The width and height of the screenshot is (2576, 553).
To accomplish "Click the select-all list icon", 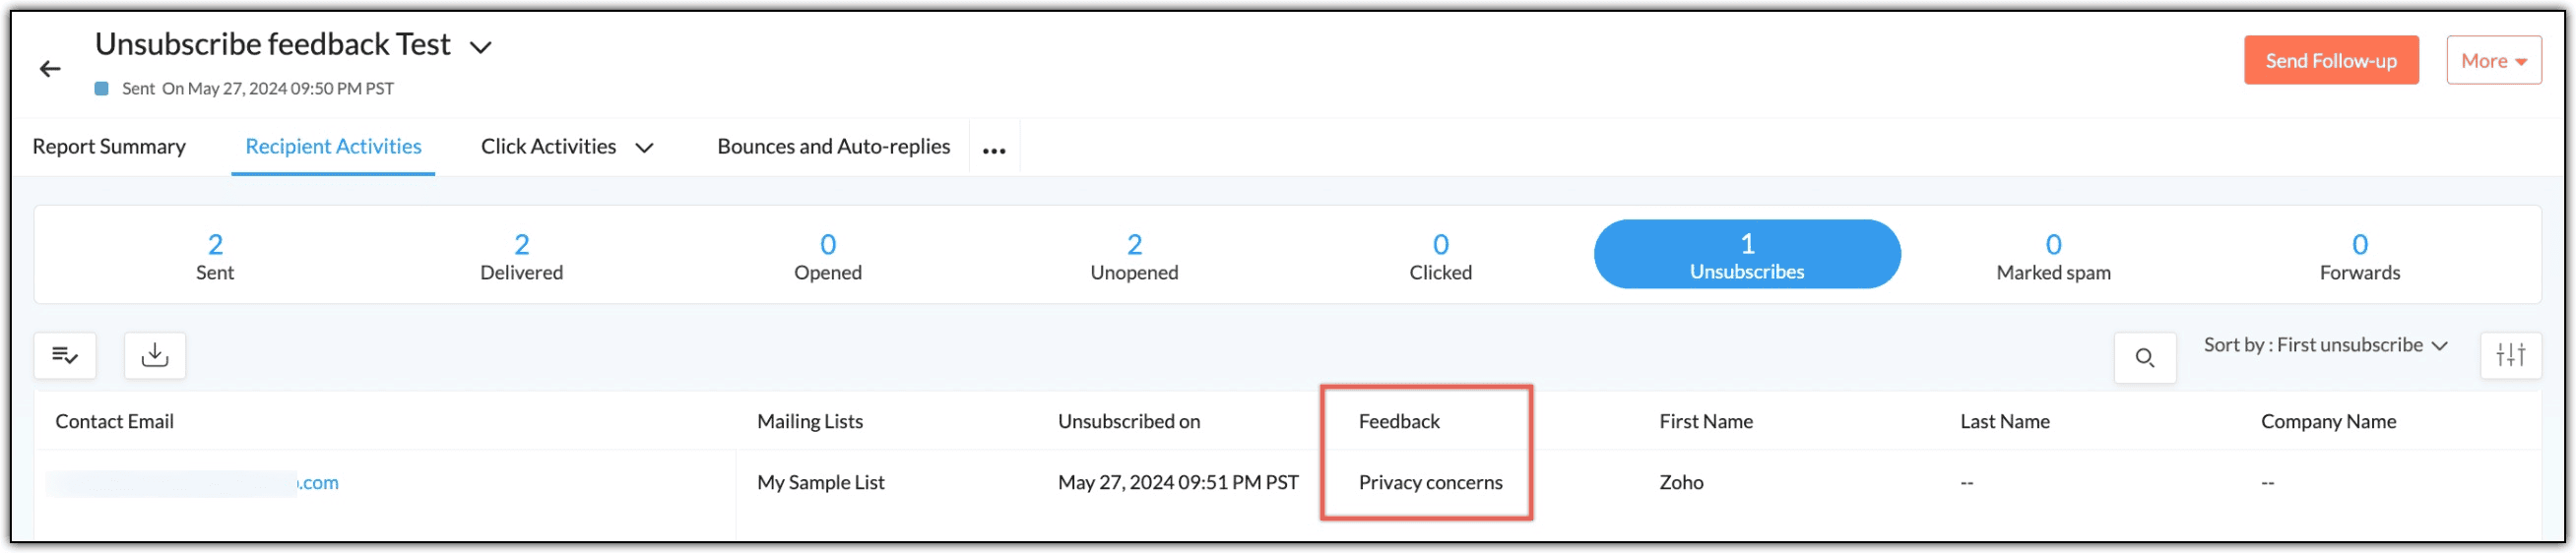I will (x=65, y=355).
